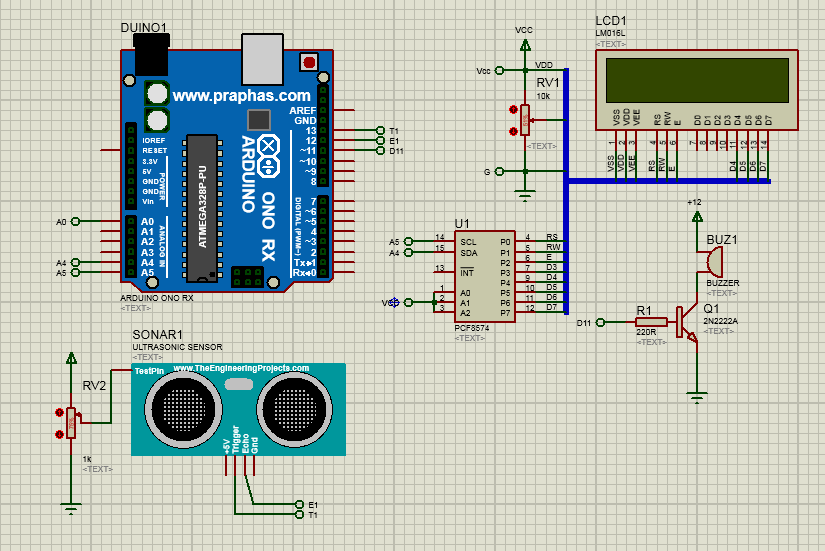
Task: Click the G terminal next to RV1's ground
Action: pos(499,171)
